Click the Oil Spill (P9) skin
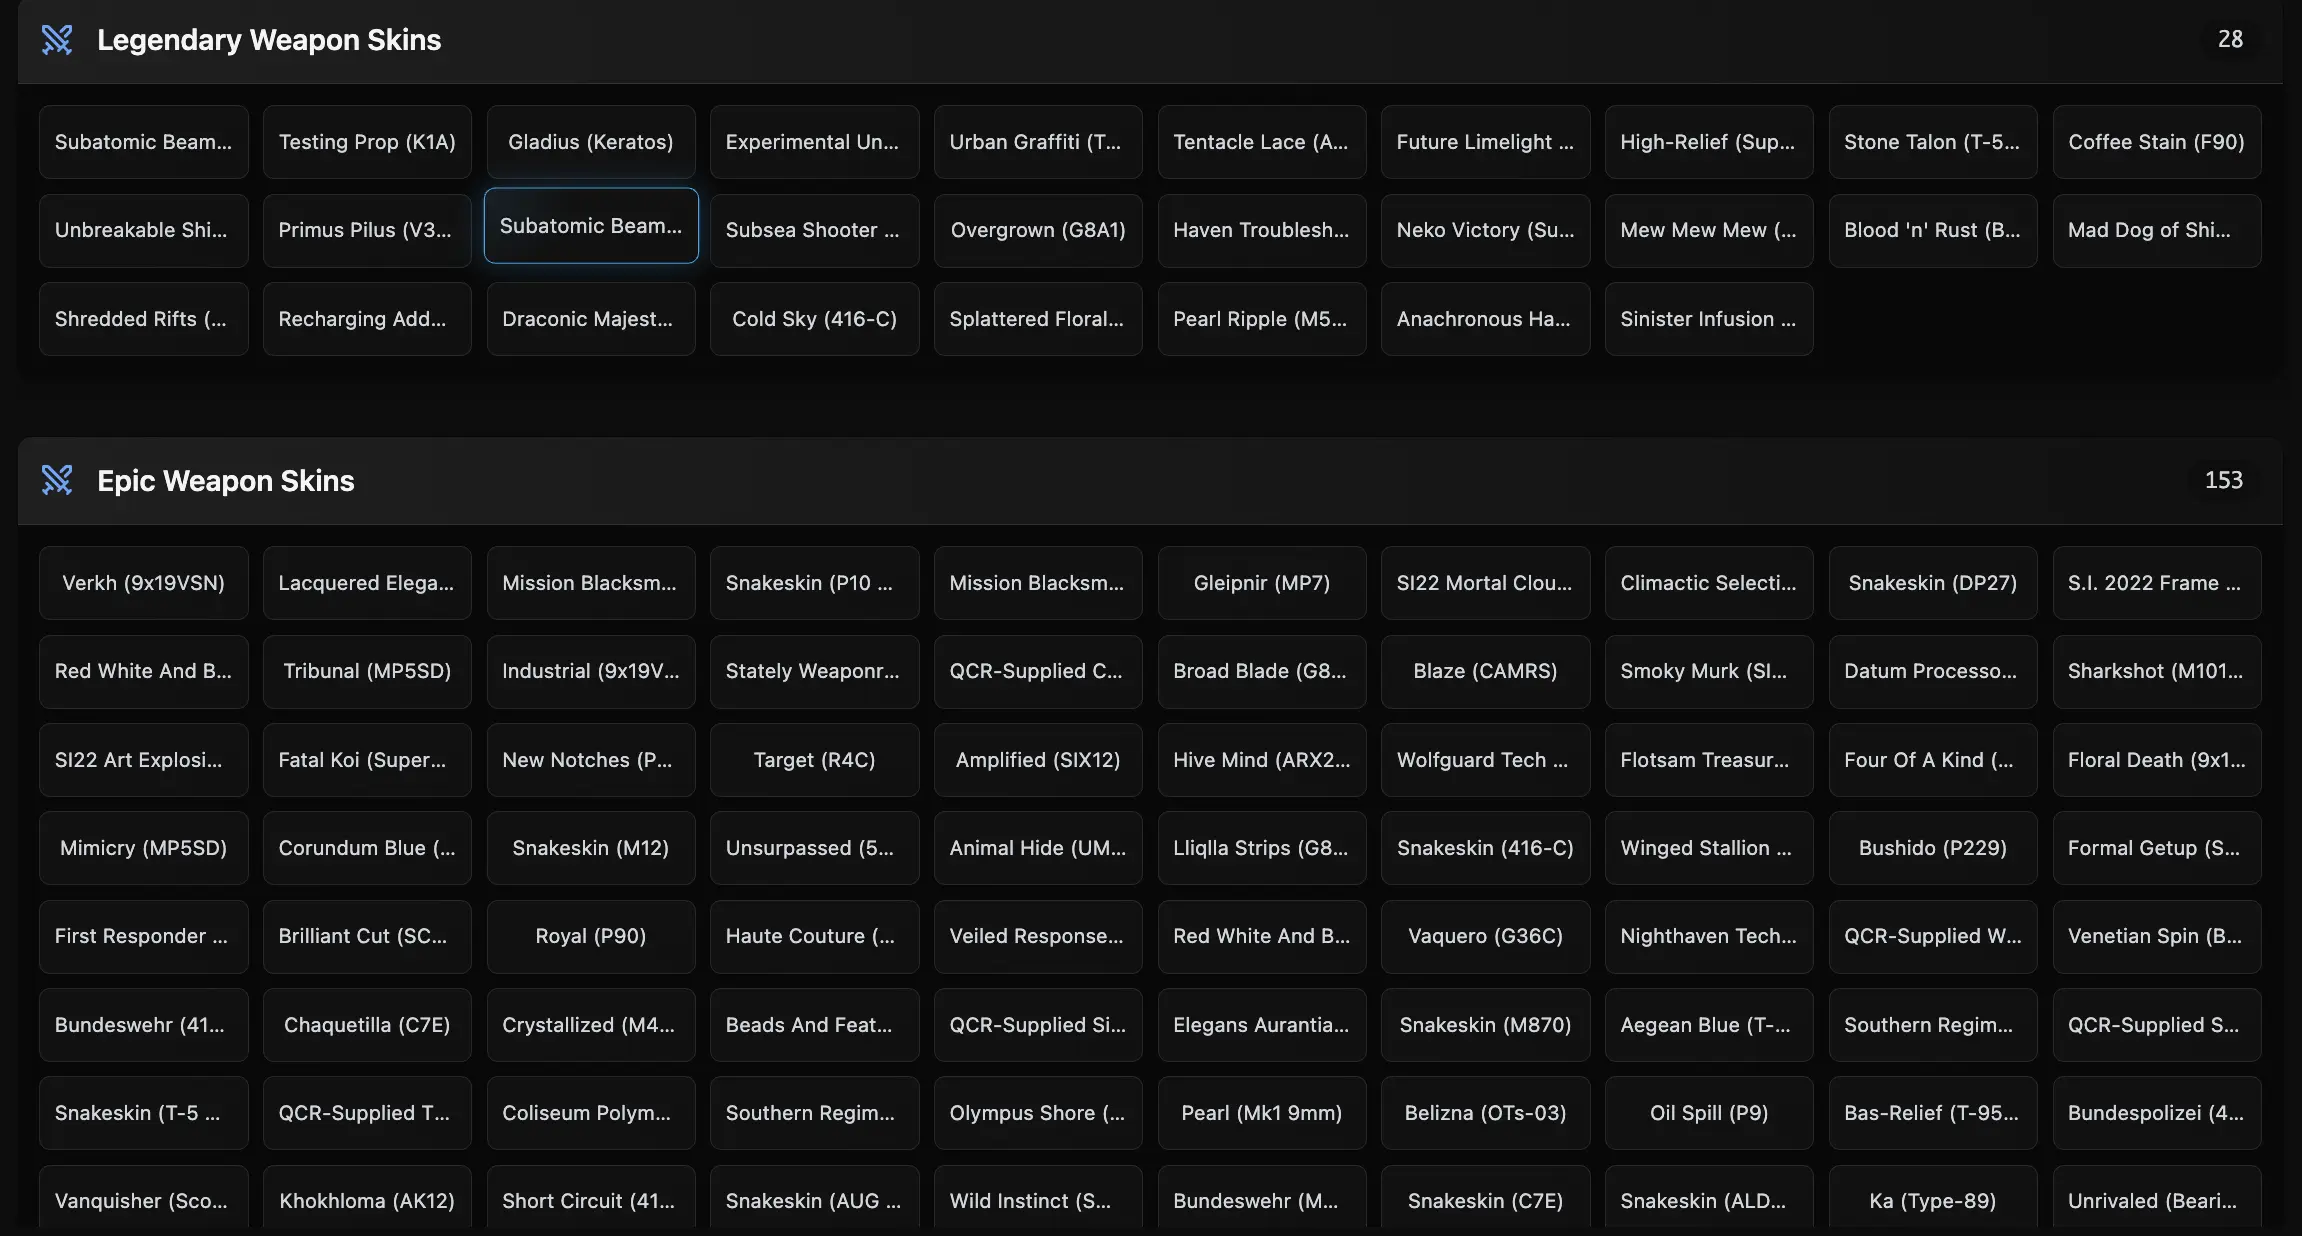Viewport: 2302px width, 1236px height. (1709, 1113)
